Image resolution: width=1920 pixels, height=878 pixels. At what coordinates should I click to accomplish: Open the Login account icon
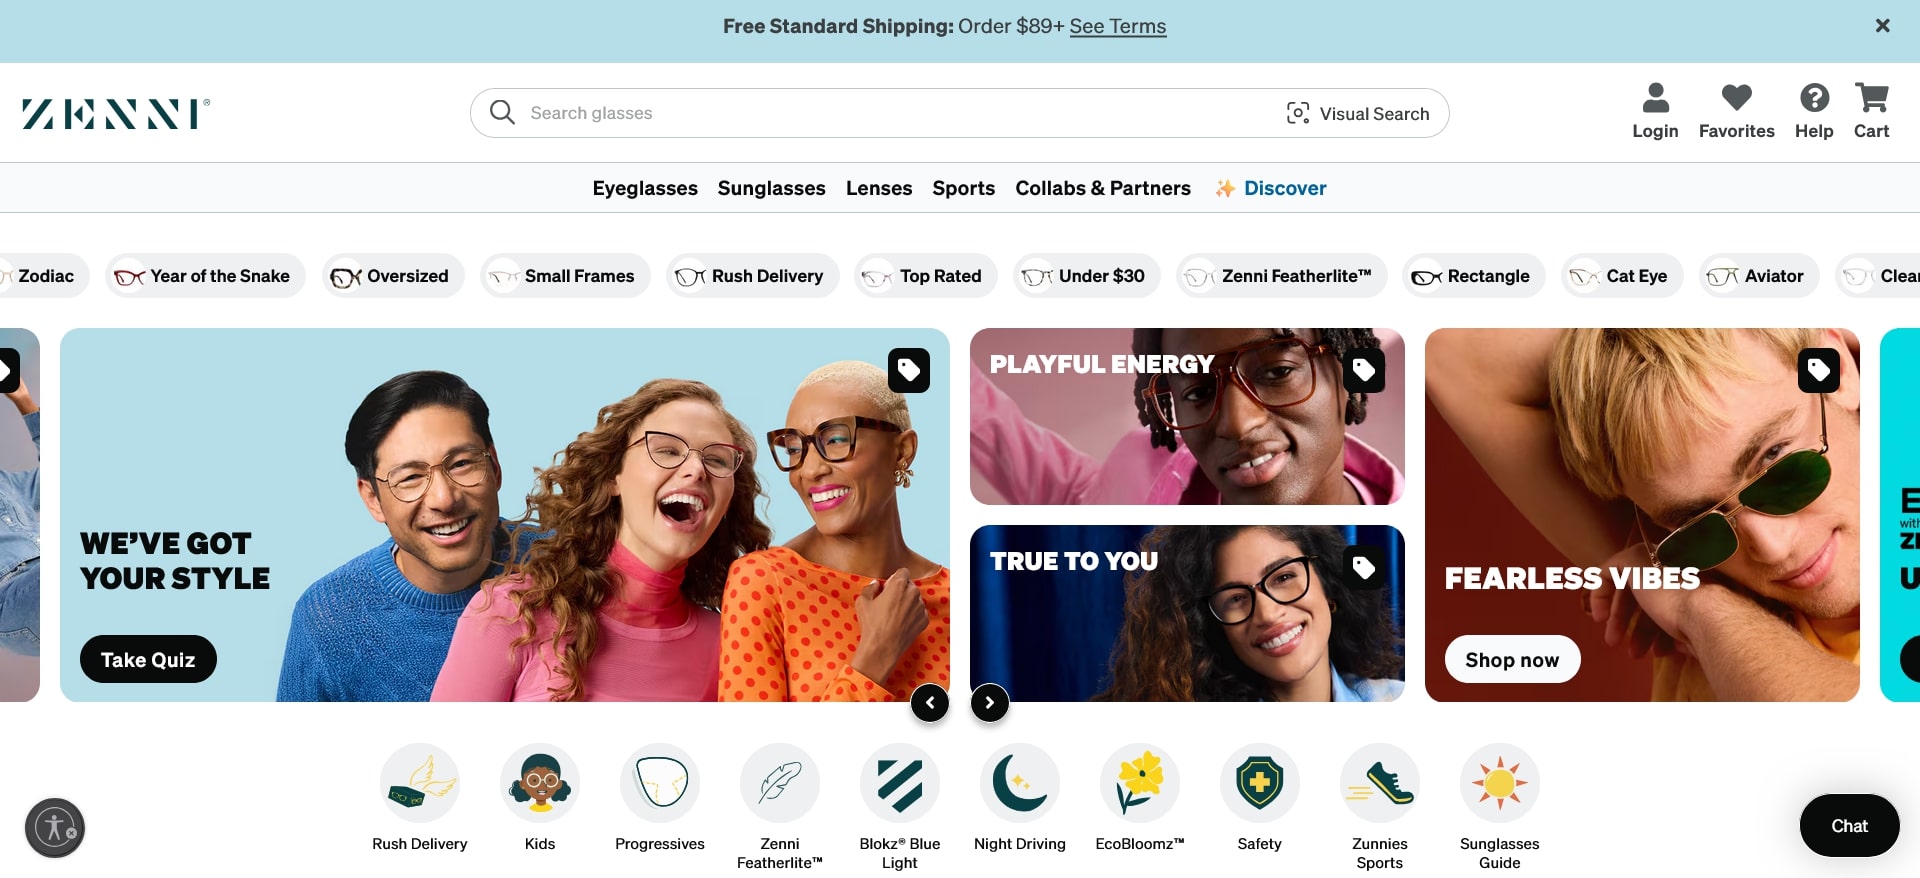click(x=1655, y=98)
